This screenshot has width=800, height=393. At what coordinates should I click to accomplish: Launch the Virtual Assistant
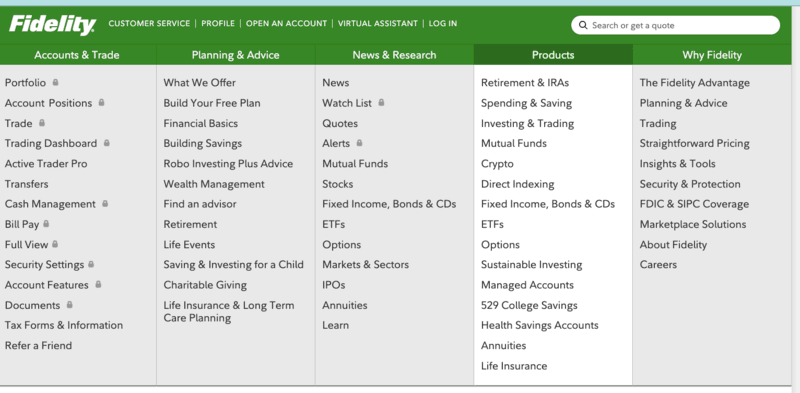coord(378,23)
